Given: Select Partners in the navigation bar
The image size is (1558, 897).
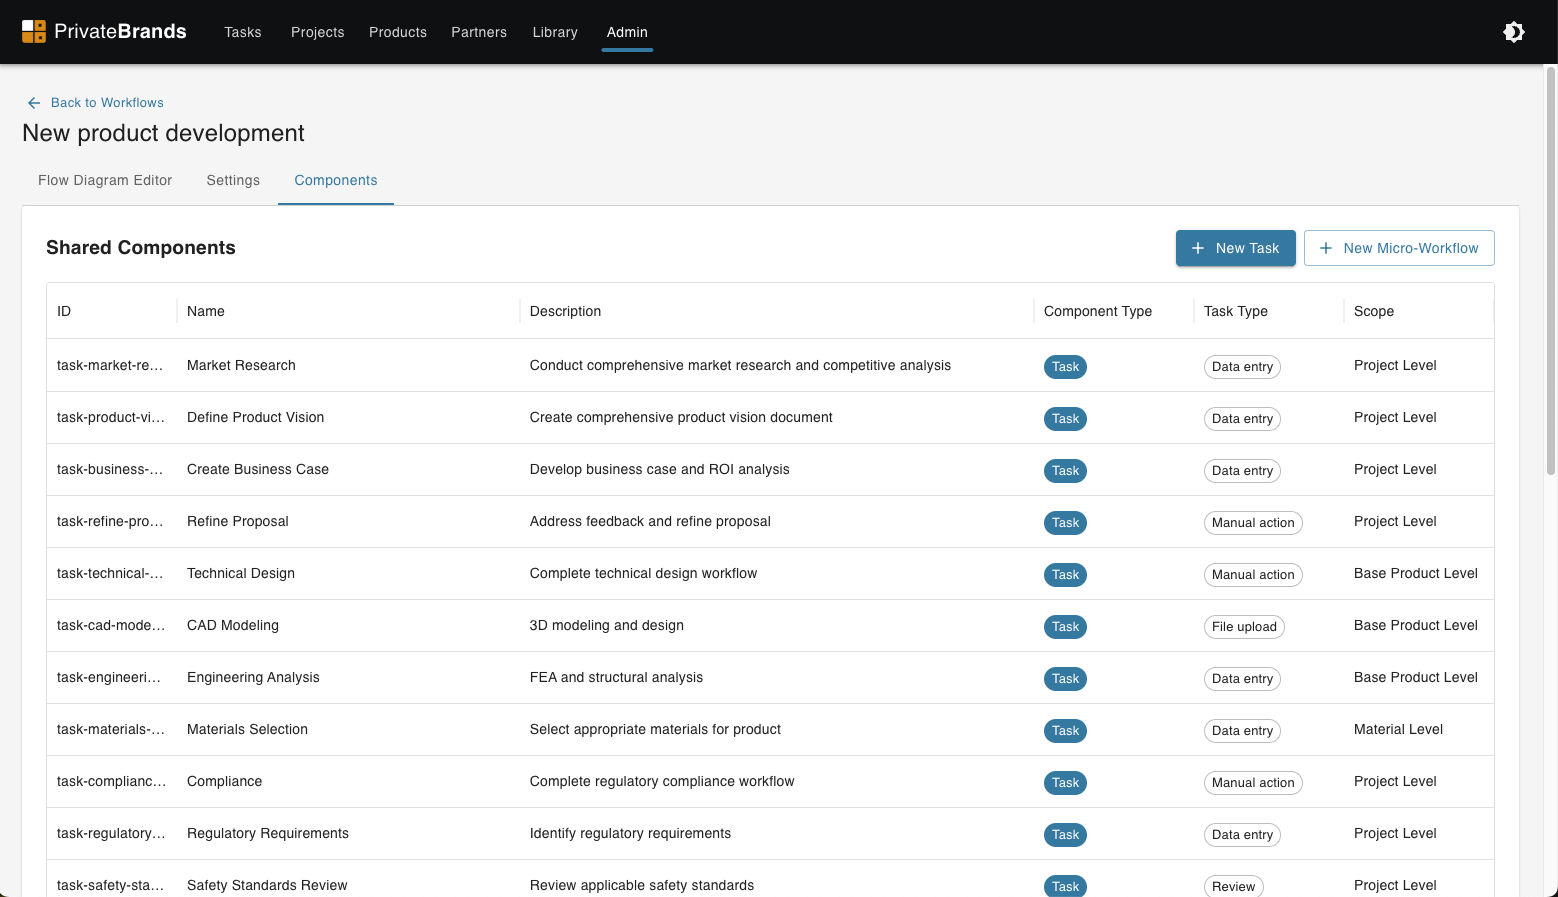Looking at the screenshot, I should tap(479, 32).
